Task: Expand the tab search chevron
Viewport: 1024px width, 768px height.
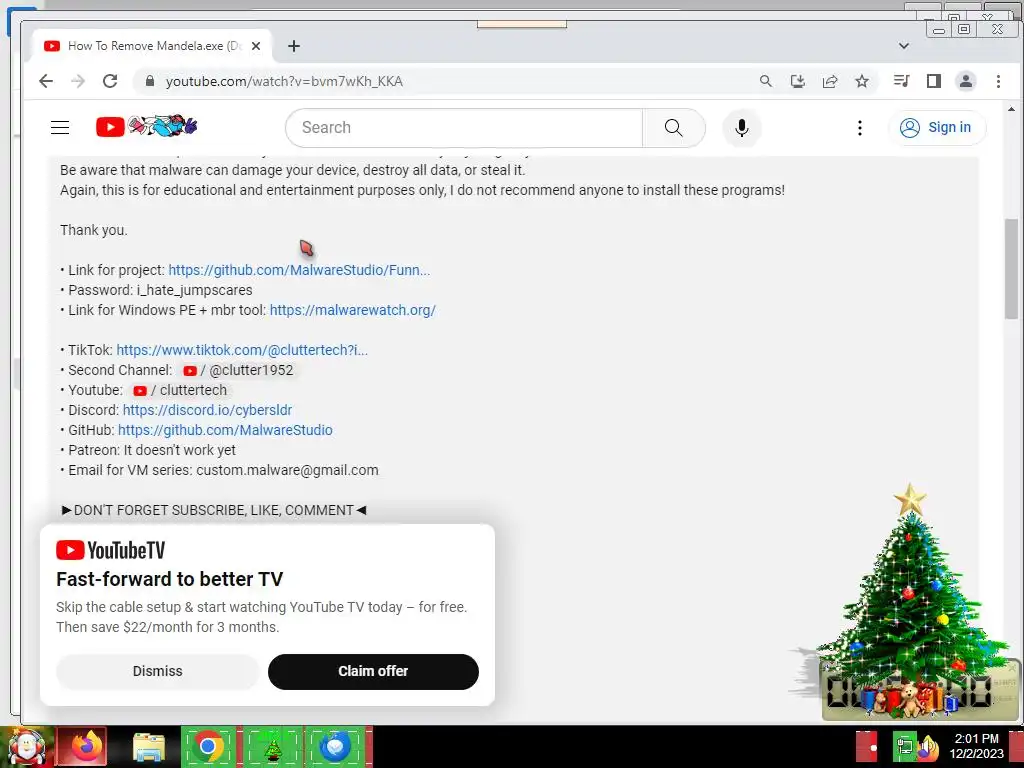Action: (x=904, y=46)
